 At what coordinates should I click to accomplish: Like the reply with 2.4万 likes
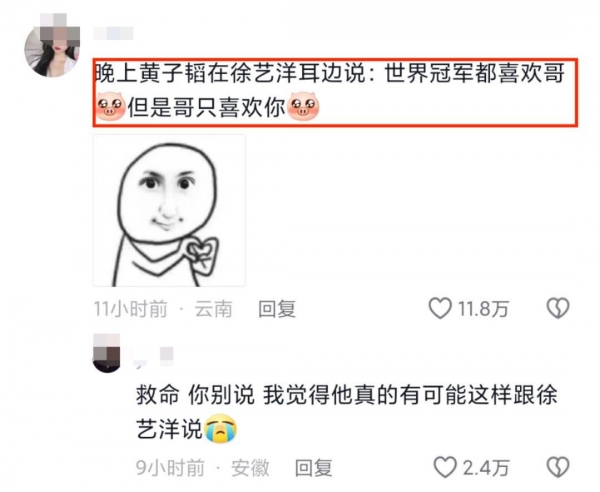click(x=445, y=467)
